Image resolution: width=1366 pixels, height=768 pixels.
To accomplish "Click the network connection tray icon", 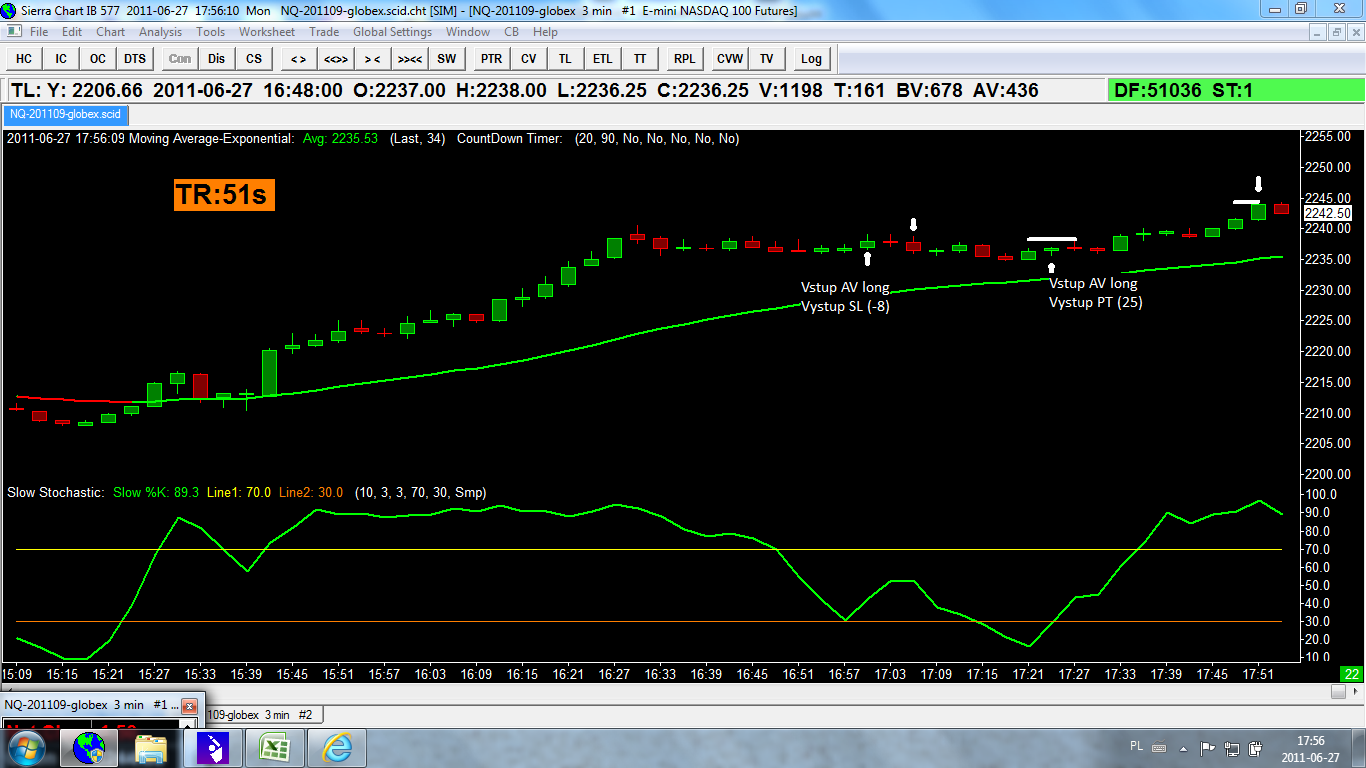I will [1232, 747].
